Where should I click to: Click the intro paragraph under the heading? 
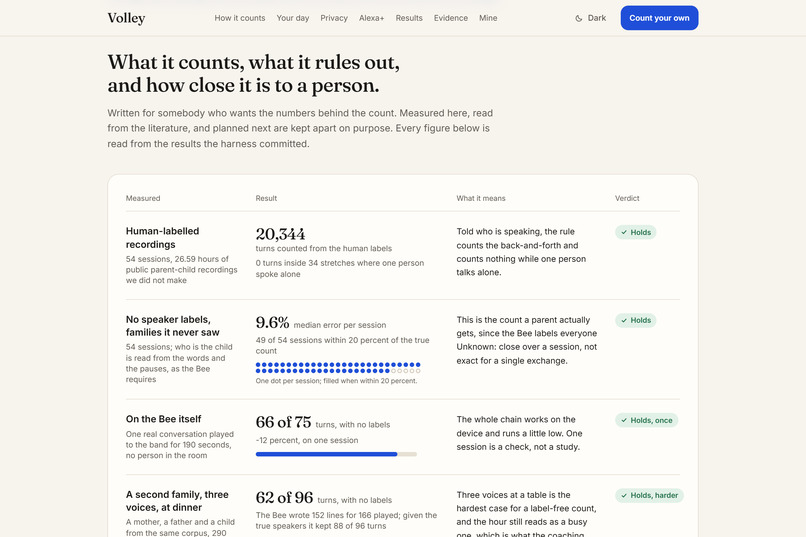point(300,128)
